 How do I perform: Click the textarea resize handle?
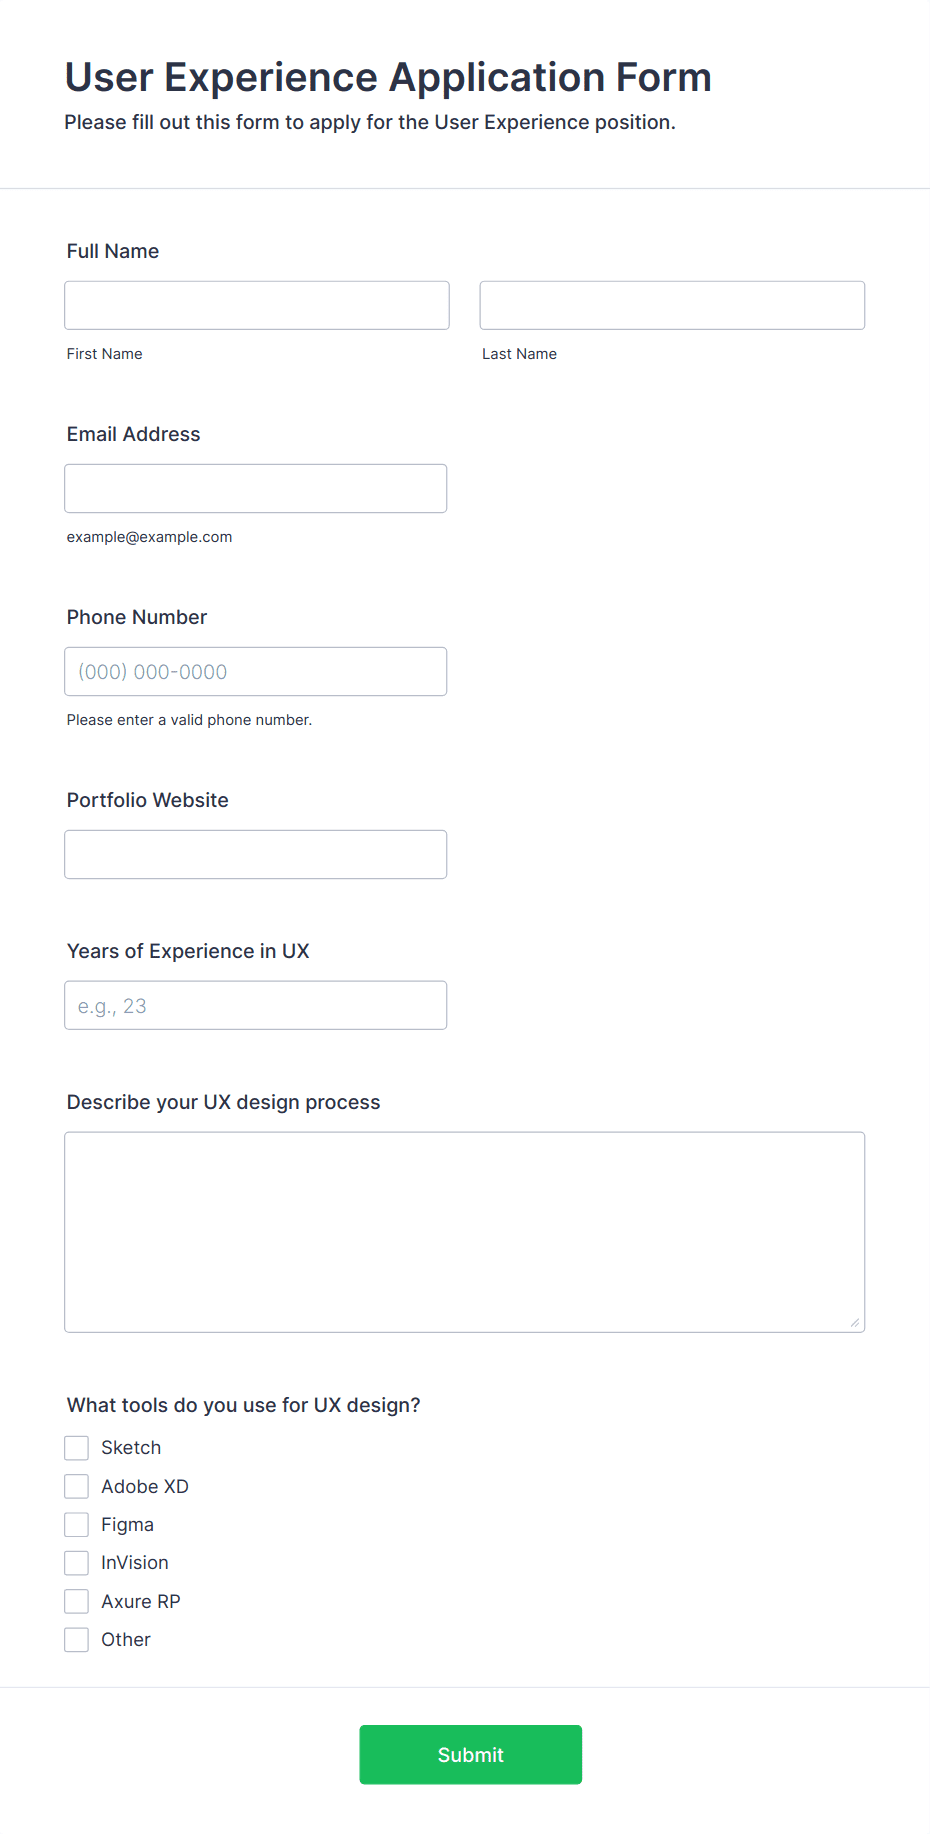855,1323
